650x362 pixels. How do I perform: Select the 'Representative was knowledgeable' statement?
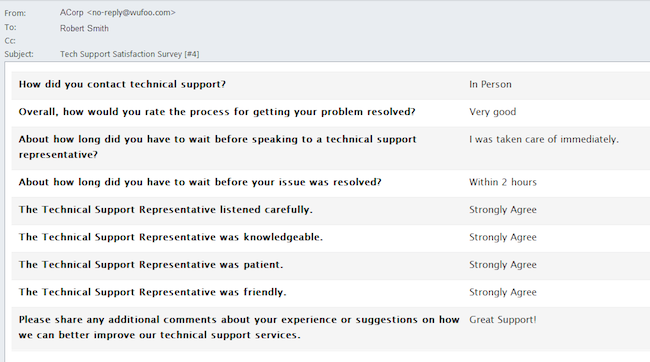170,237
